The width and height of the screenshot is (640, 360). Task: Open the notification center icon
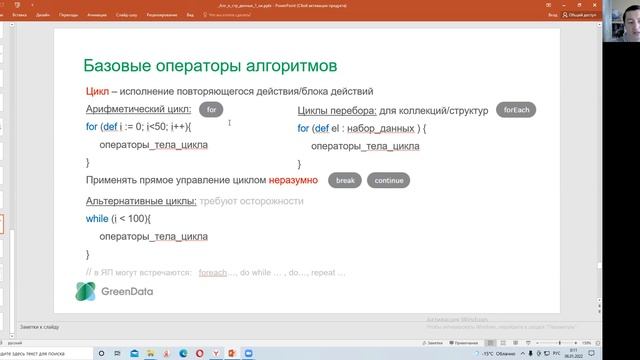click(591, 353)
